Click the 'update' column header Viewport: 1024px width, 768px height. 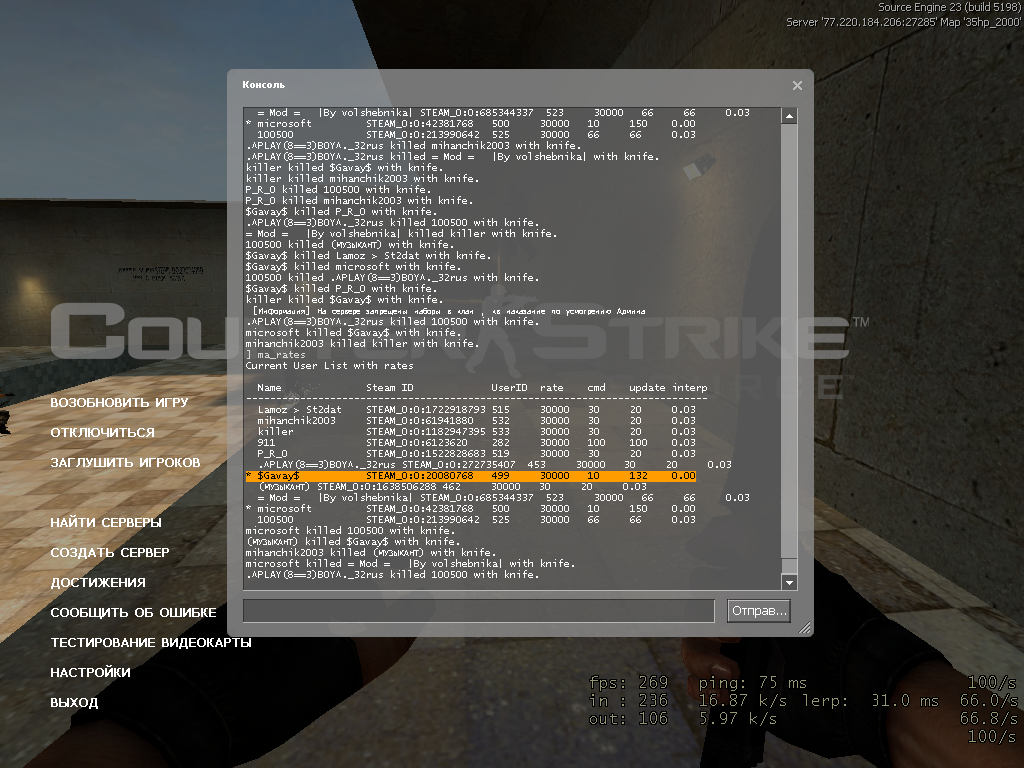coord(647,388)
